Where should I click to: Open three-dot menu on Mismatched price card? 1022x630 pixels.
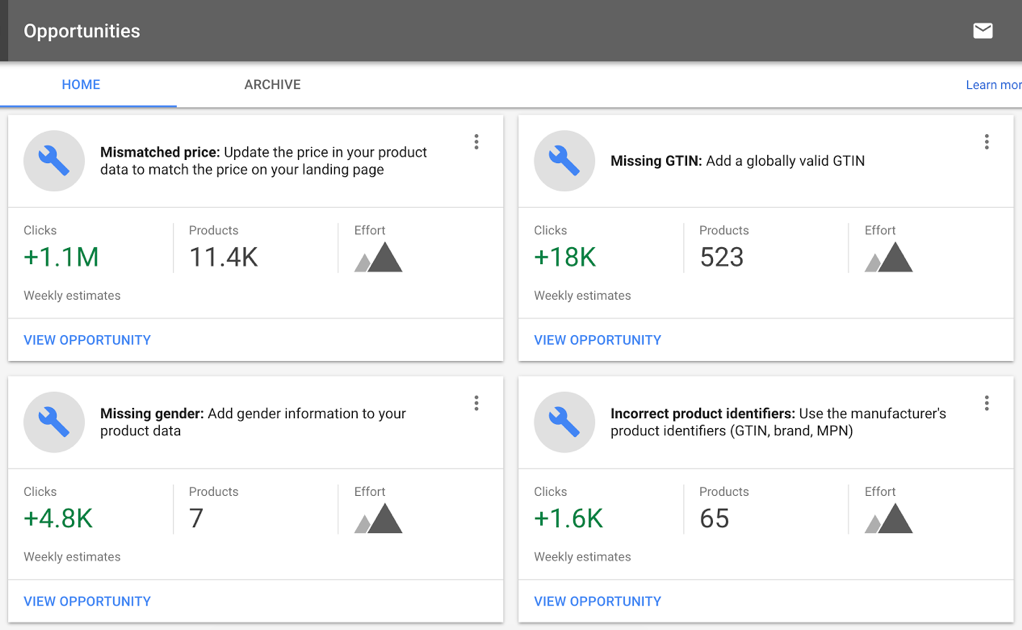[476, 142]
